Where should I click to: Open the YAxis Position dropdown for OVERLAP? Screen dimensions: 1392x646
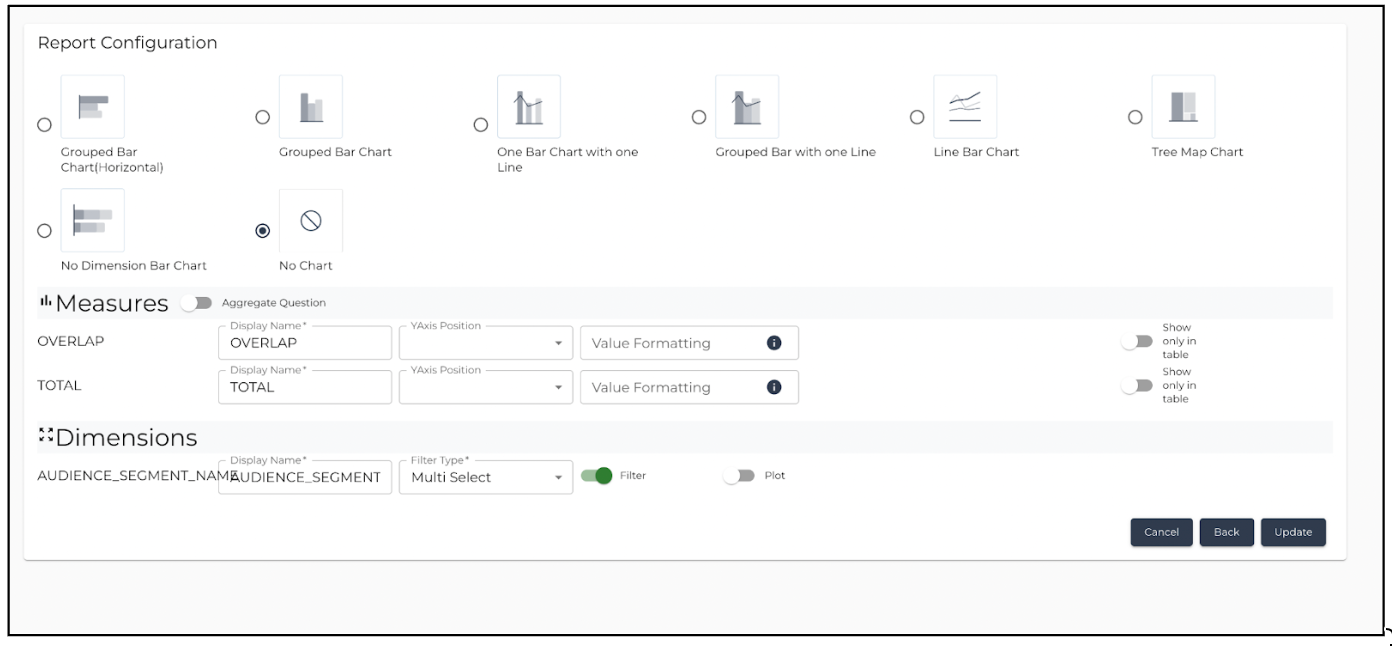pos(486,343)
